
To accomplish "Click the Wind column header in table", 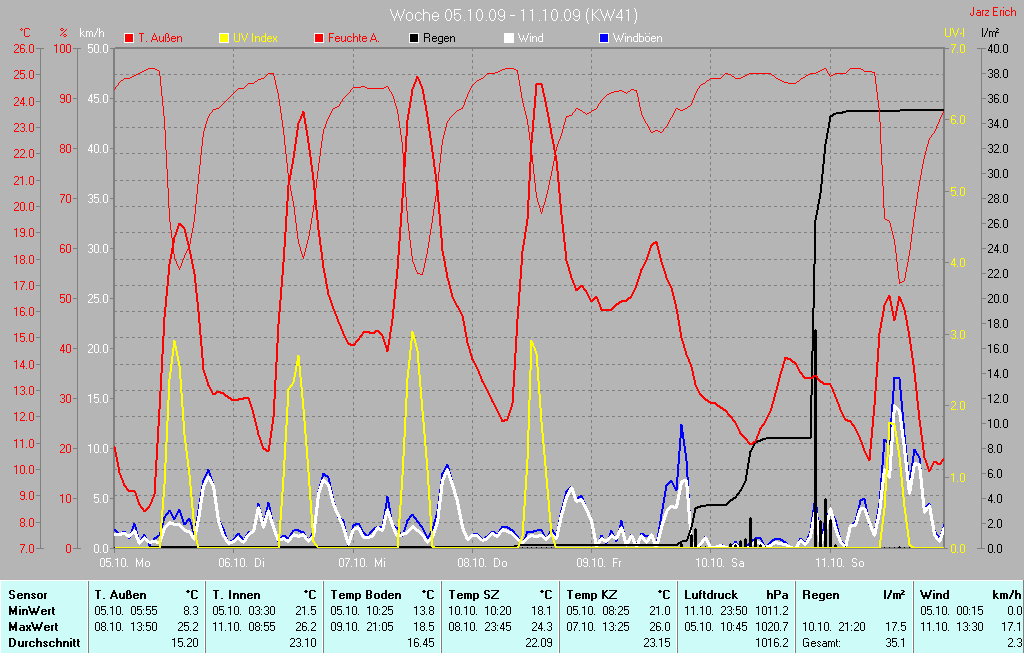I will pos(935,595).
